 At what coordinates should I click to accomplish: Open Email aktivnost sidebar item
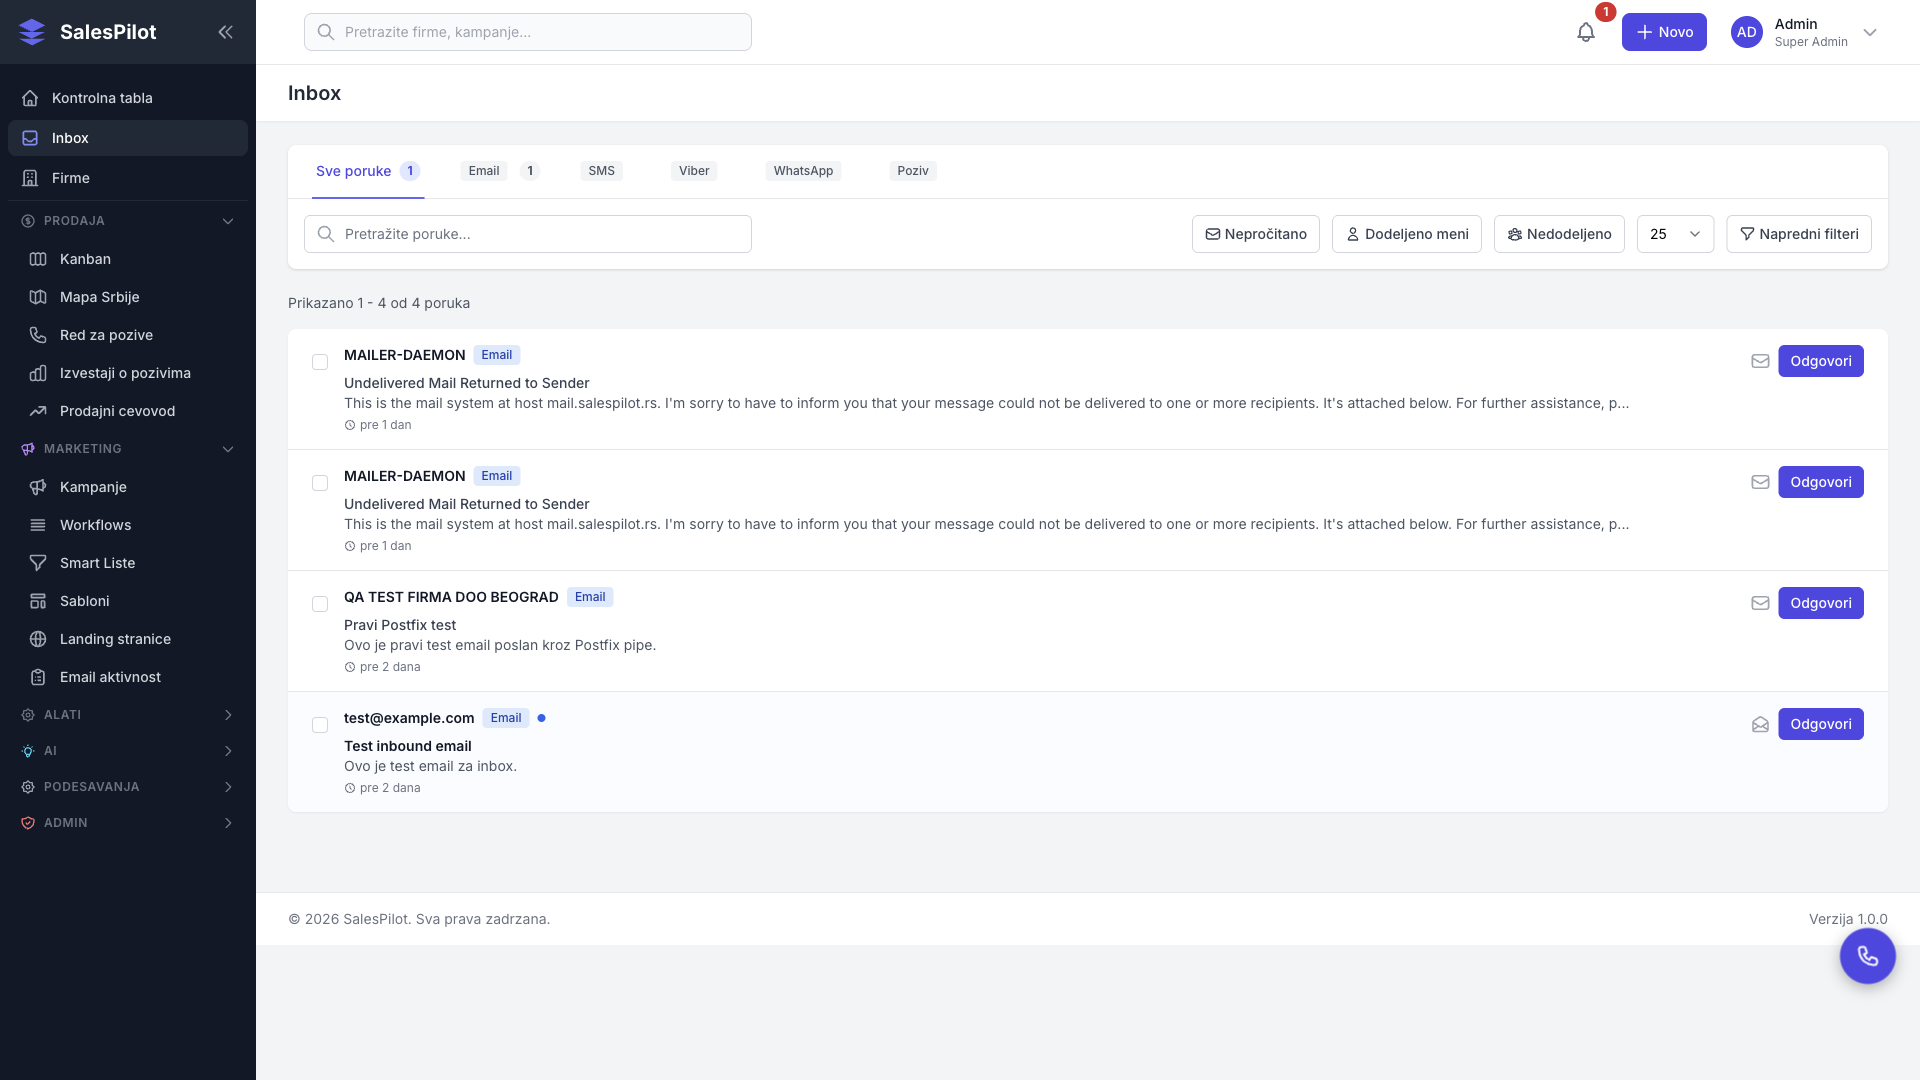(110, 677)
